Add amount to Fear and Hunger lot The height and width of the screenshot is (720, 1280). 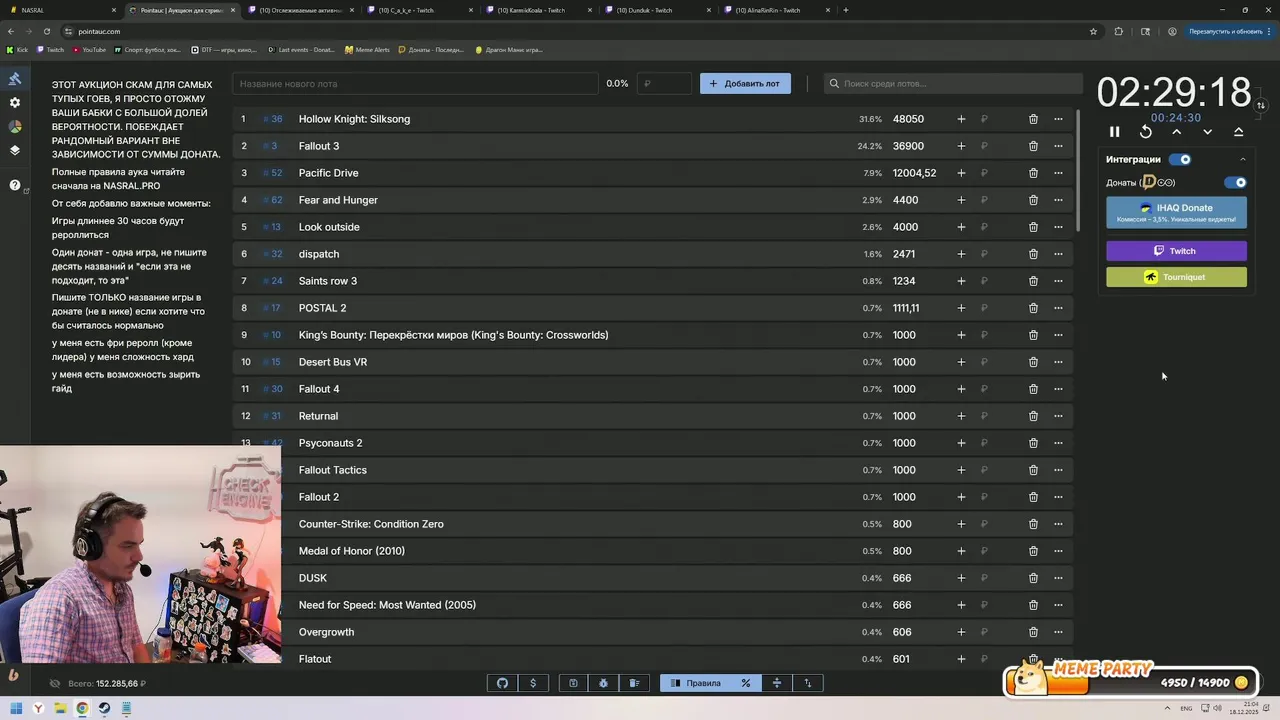tap(961, 200)
